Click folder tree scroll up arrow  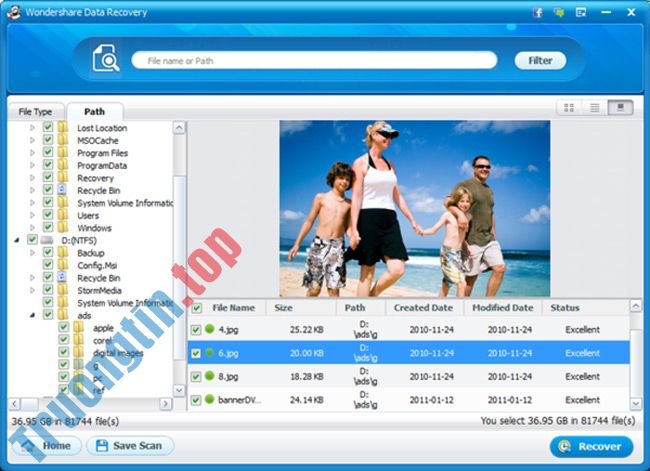click(x=179, y=127)
